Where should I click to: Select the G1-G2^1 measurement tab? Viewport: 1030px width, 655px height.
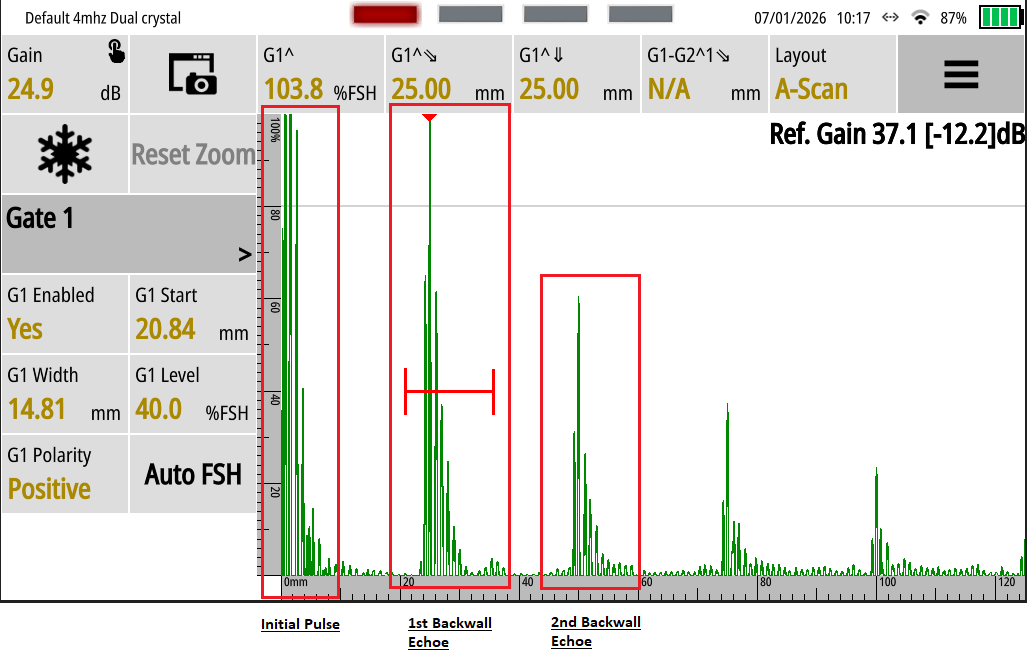(704, 75)
